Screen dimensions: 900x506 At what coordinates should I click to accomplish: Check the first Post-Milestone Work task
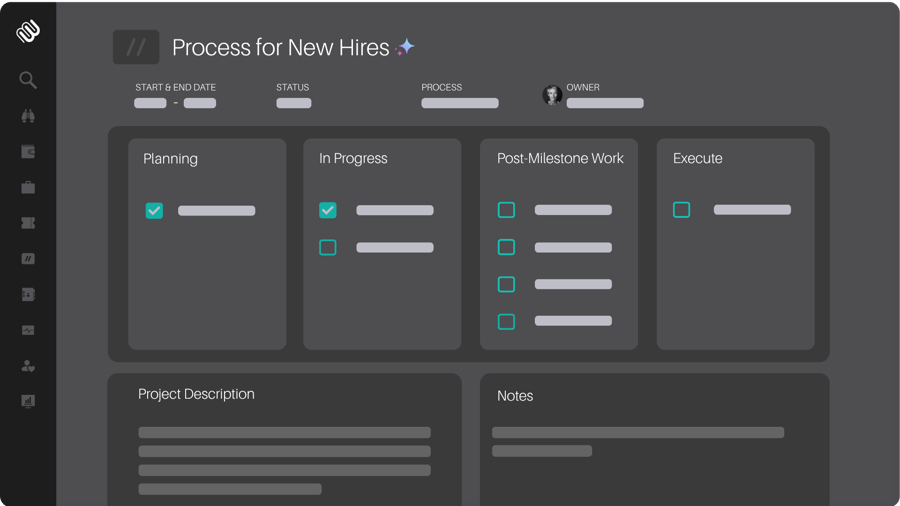tap(507, 210)
